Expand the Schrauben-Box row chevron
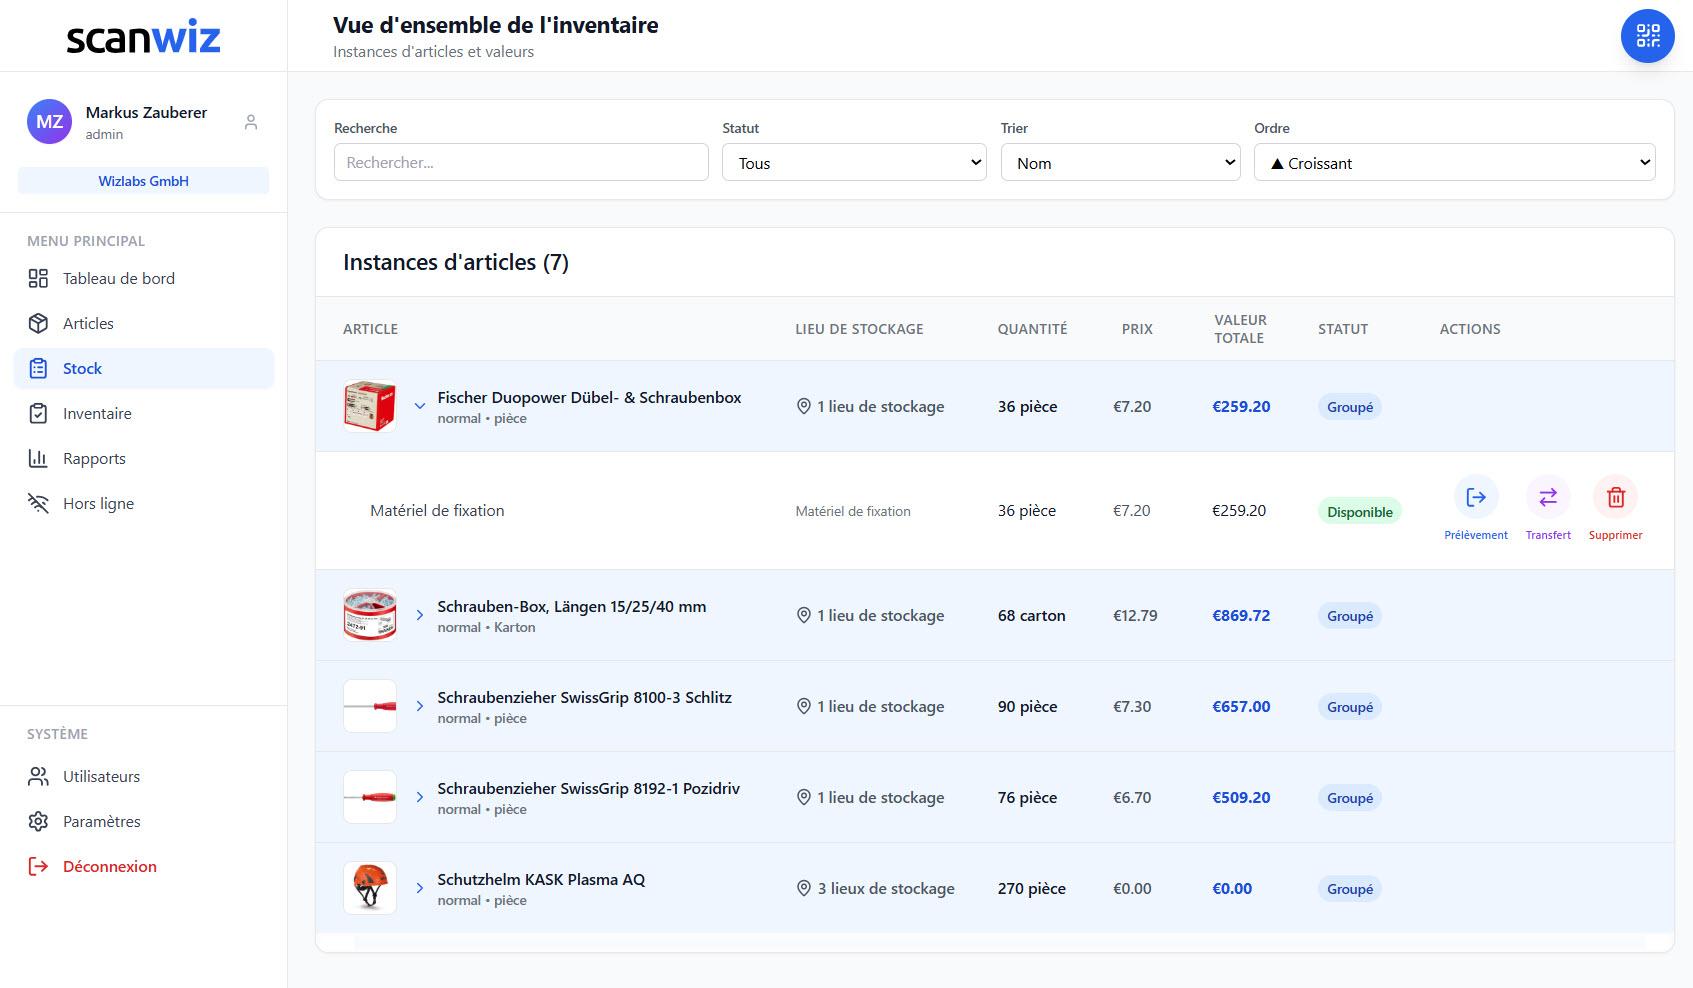Viewport: 1693px width, 988px height. tap(420, 615)
